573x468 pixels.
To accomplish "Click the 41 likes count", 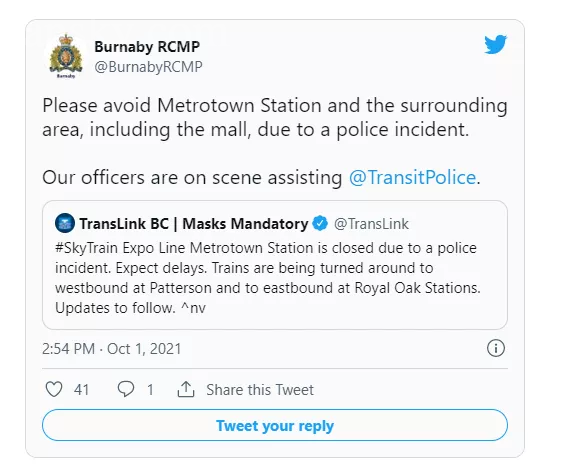I will click(x=81, y=390).
